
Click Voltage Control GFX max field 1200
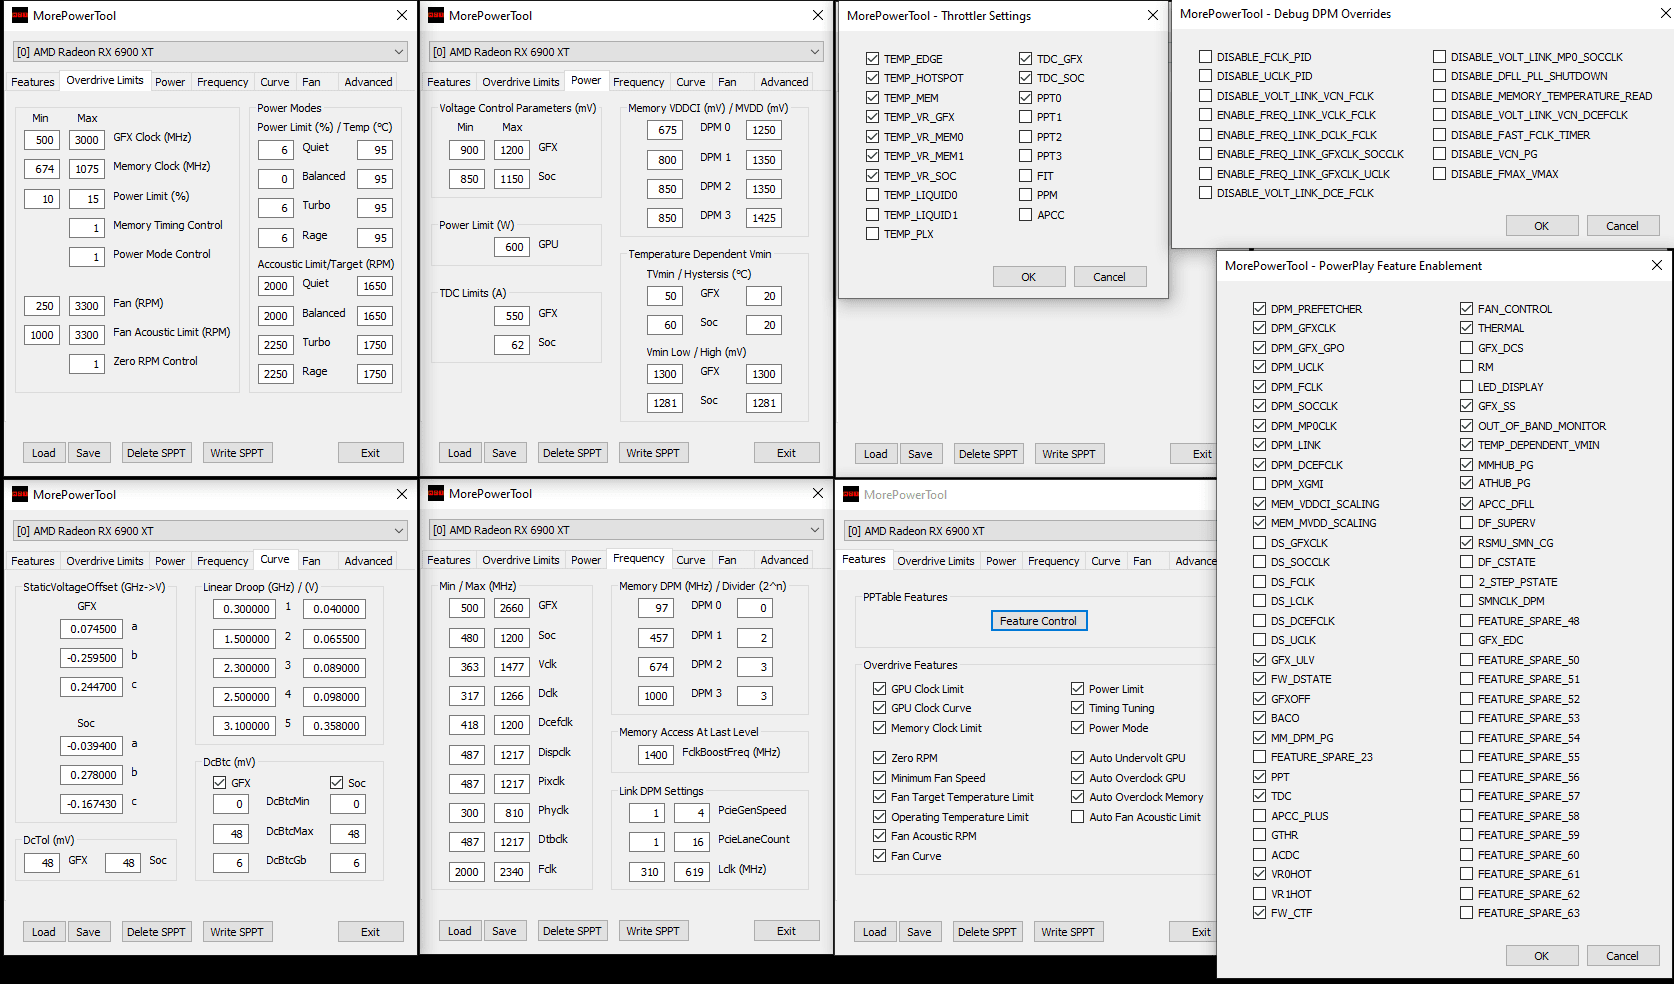(512, 150)
